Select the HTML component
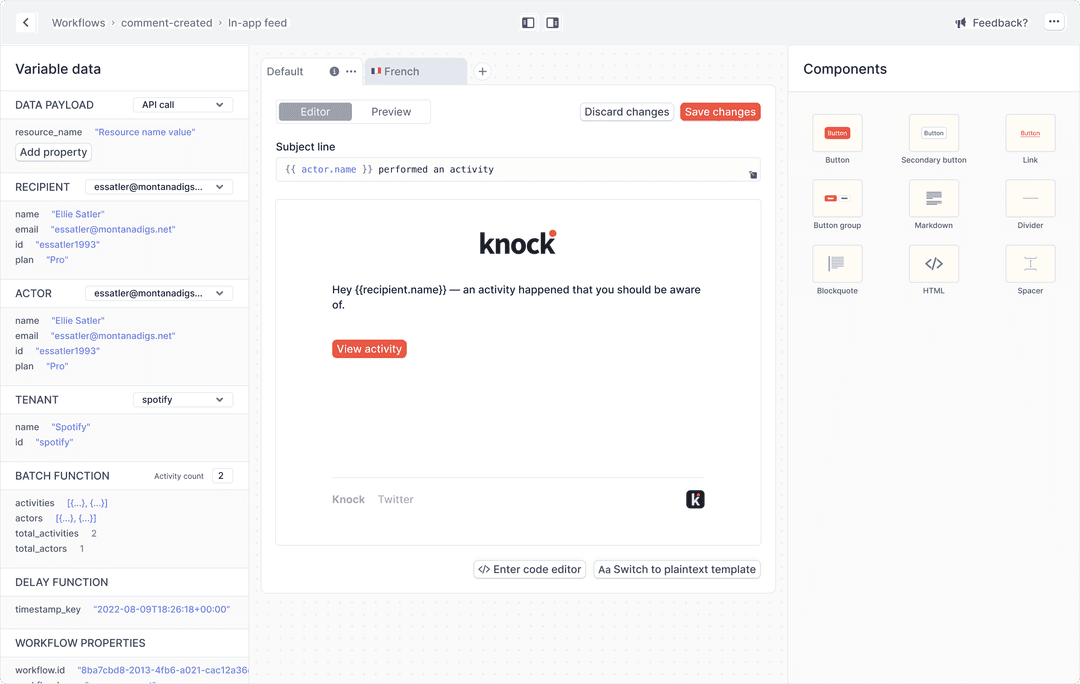The image size is (1080, 684). [x=933, y=263]
